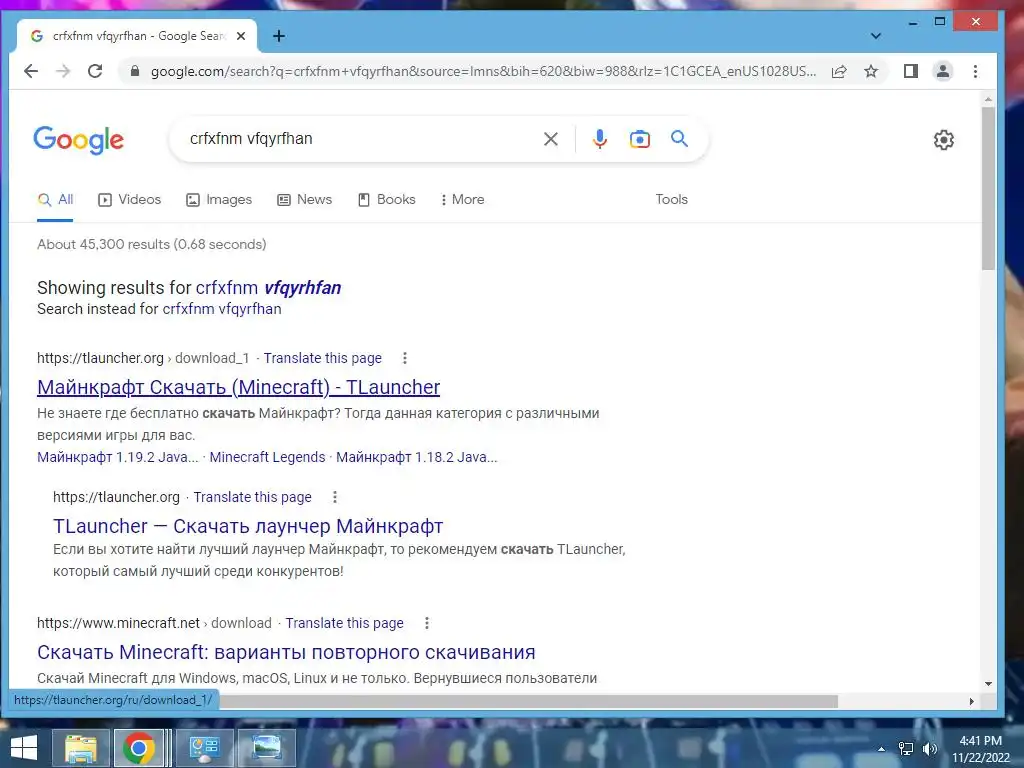Open Minecraft Legends sitelink
Screen dimensions: 1024x768
[267, 457]
